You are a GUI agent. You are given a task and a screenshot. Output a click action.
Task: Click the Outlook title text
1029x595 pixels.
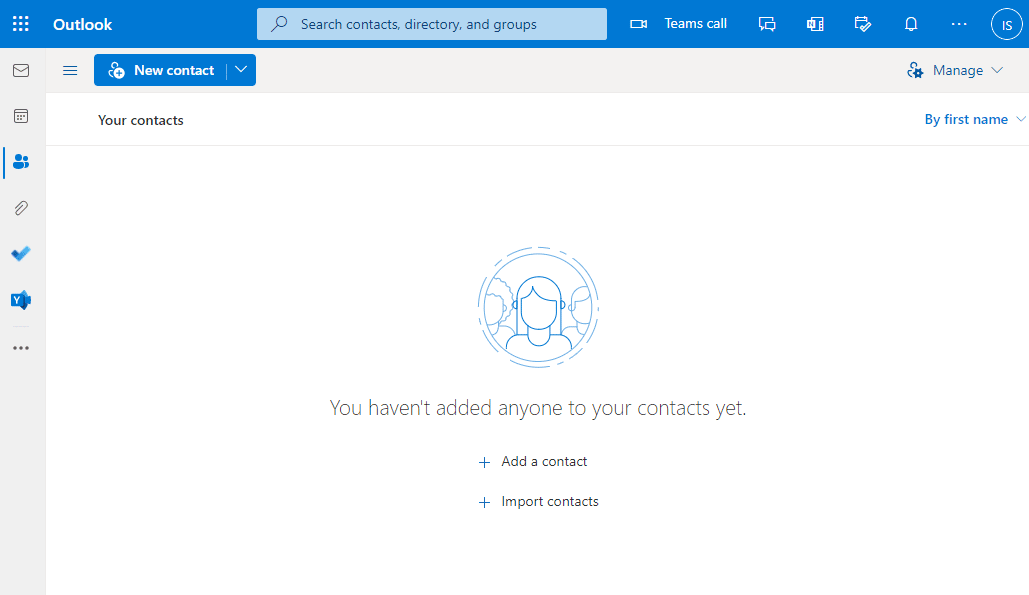[83, 24]
